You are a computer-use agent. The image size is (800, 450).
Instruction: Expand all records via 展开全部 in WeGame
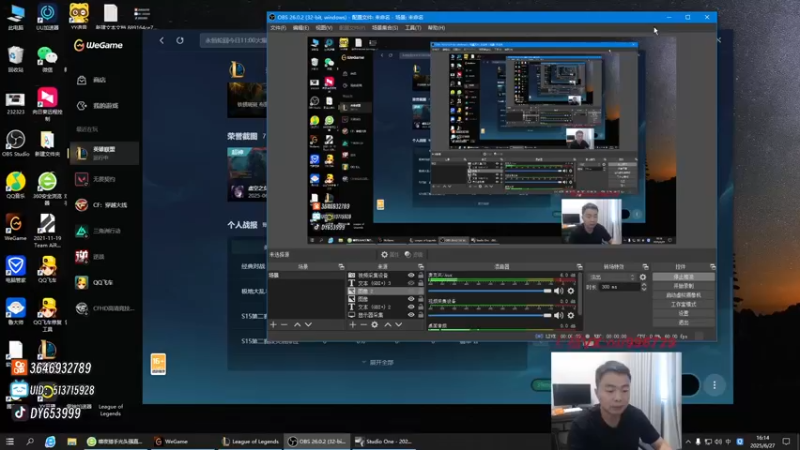(x=378, y=362)
